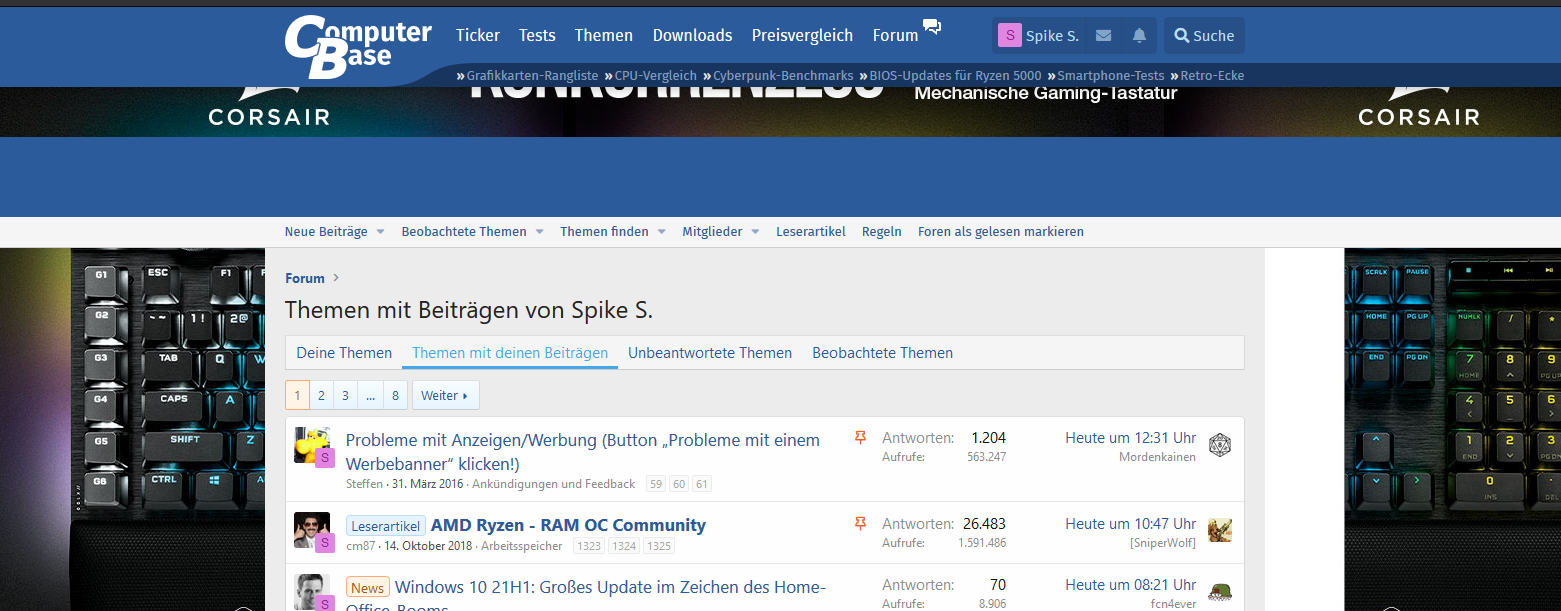Screen dimensions: 1561x611
Task: Open the Probleme mit Anzeigen/Werbung thread
Action: tap(583, 452)
